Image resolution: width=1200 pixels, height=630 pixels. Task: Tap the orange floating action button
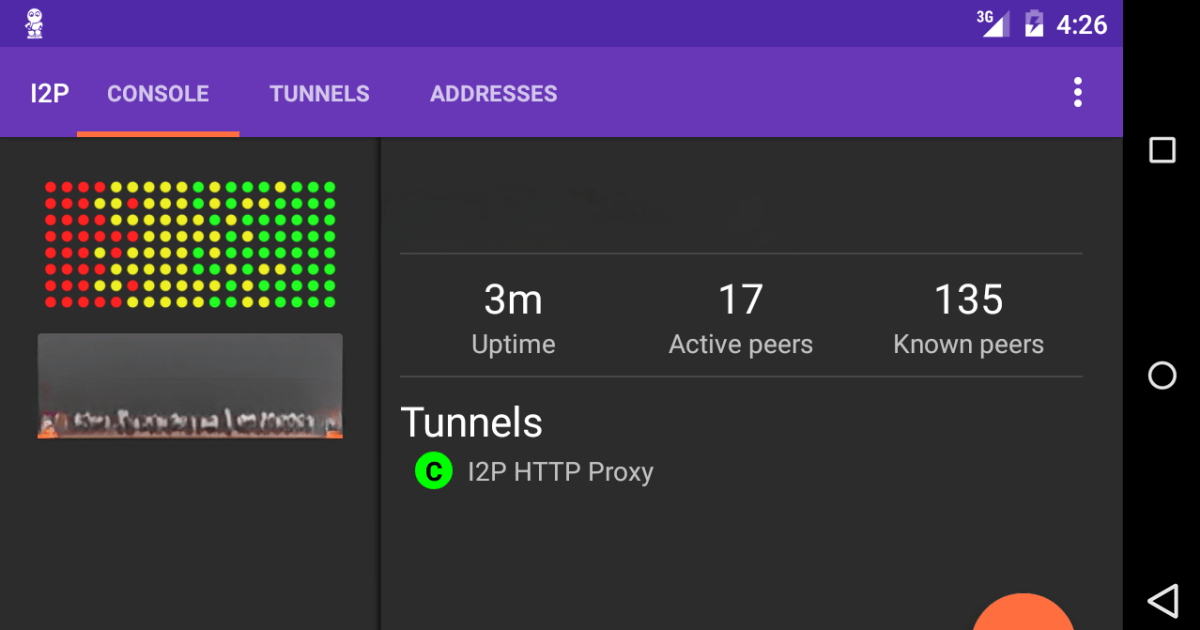click(1022, 612)
